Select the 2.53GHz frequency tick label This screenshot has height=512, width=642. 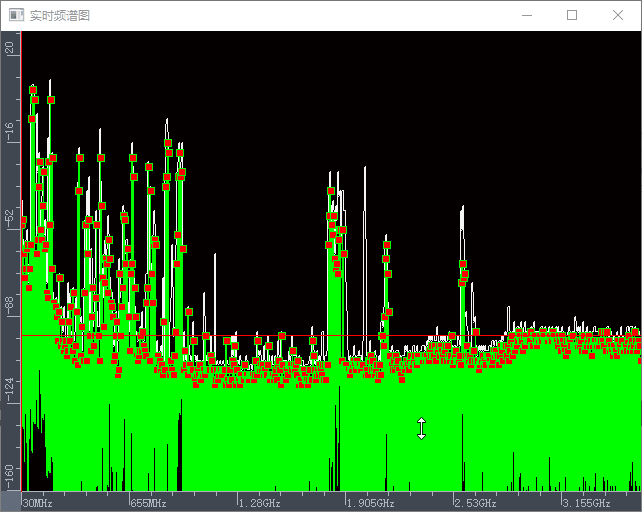475,502
